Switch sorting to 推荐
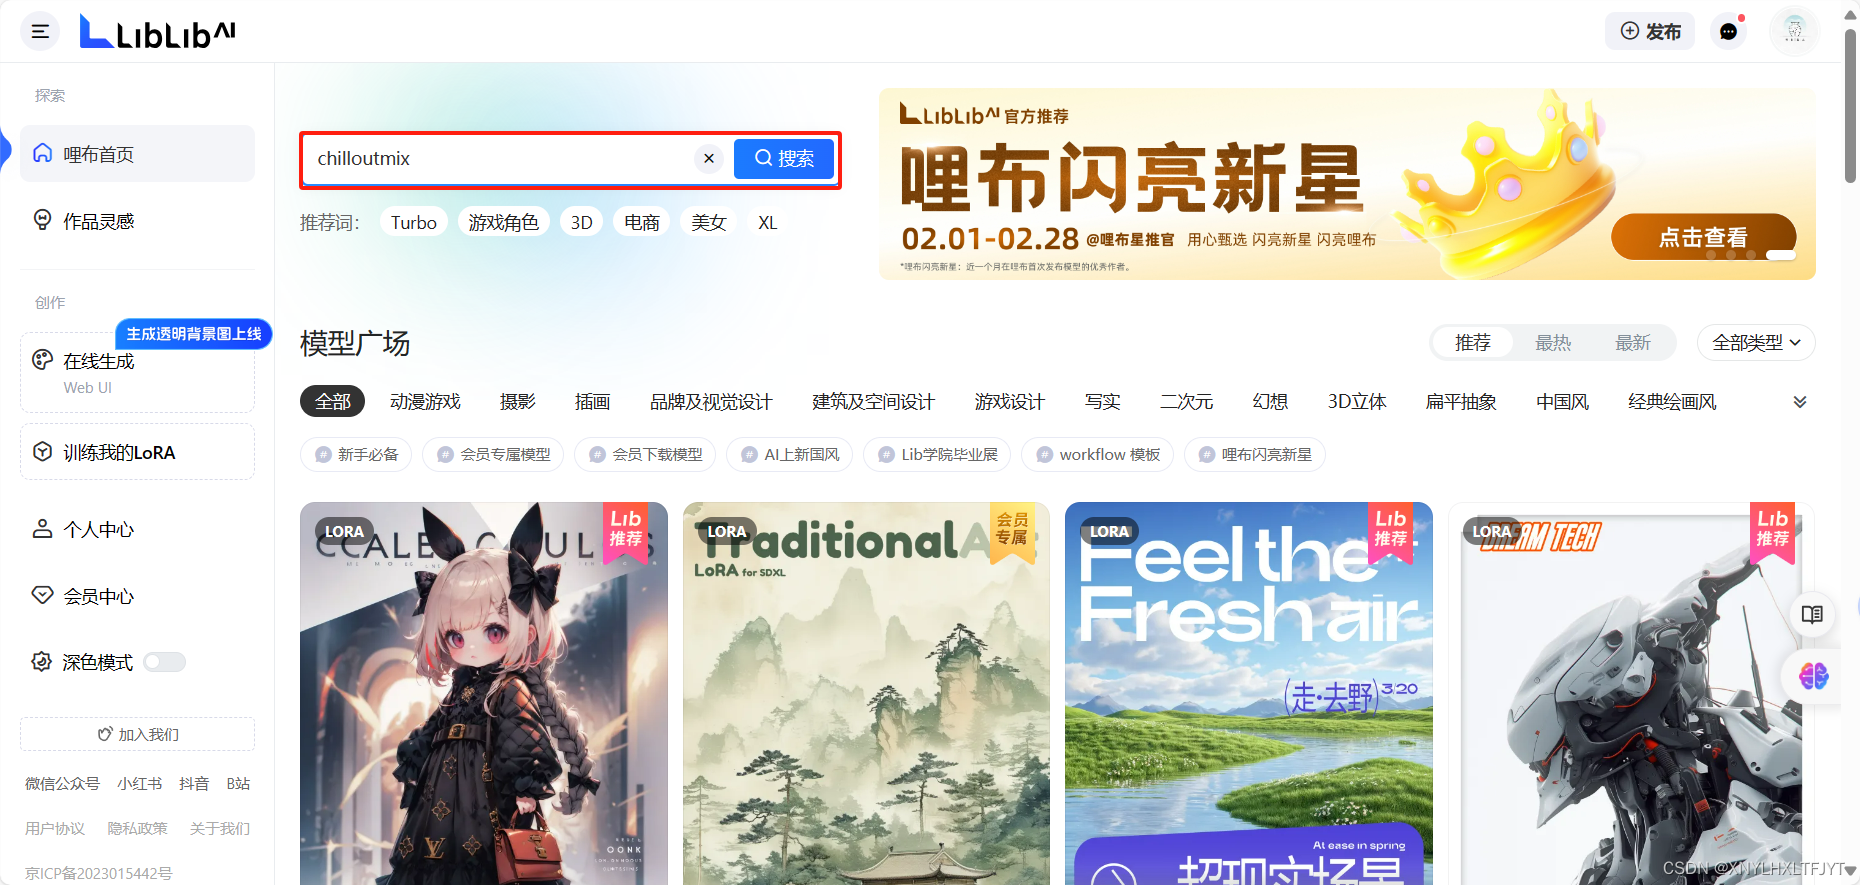Image resolution: width=1860 pixels, height=885 pixels. click(1472, 343)
